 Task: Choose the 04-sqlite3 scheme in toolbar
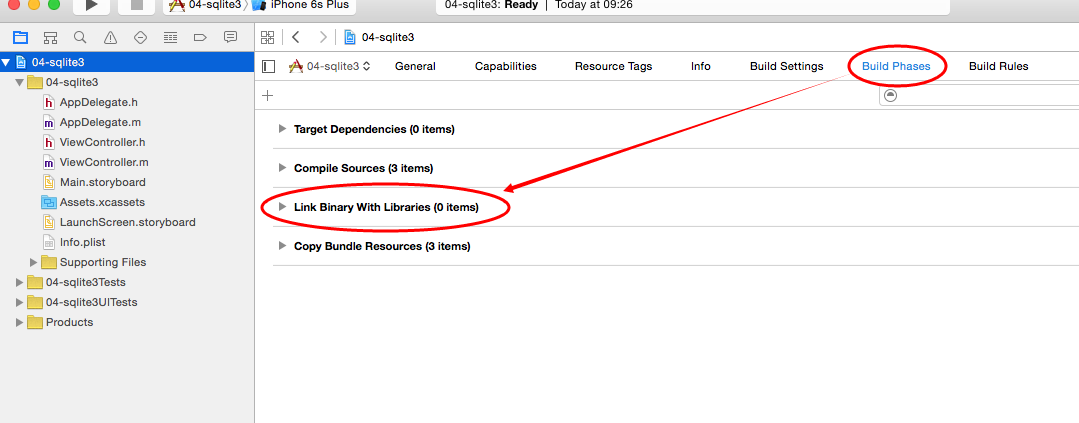point(205,6)
